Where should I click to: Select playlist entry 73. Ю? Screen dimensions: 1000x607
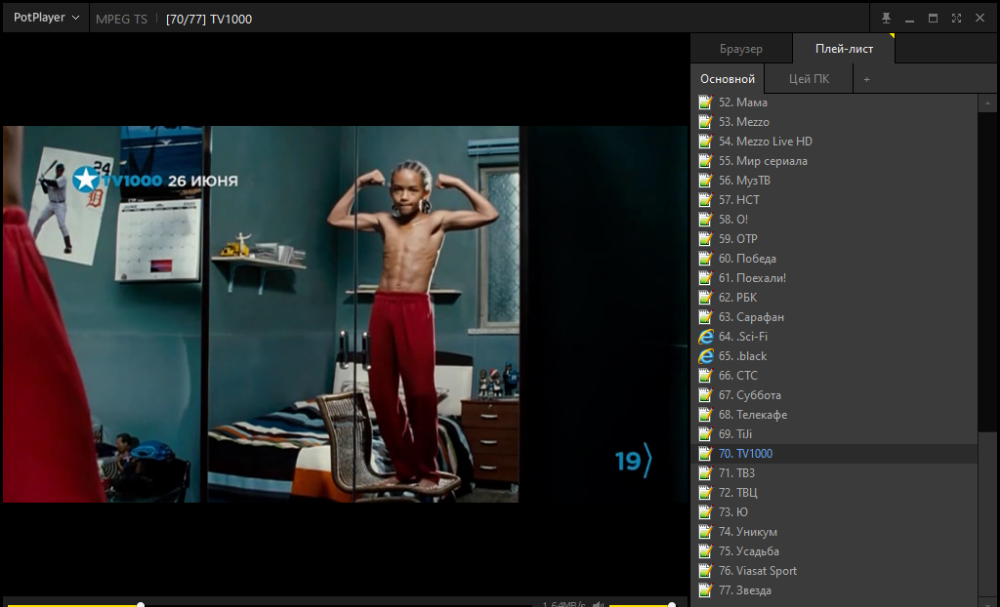pyautogui.click(x=834, y=511)
